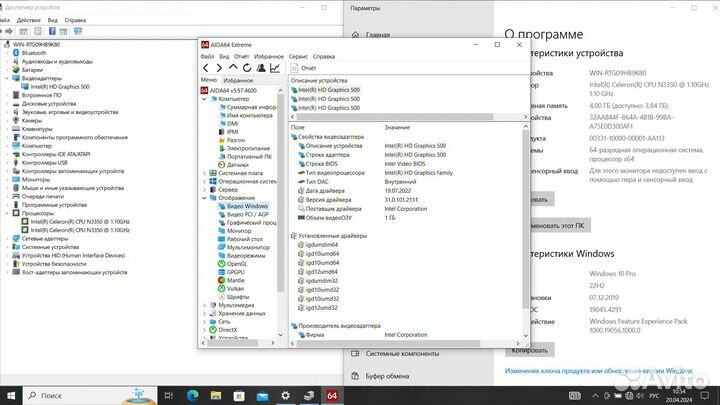This screenshot has height=405, width=720.
Task: Click Bluetooth in Device Manager tree
Action: click(34, 53)
